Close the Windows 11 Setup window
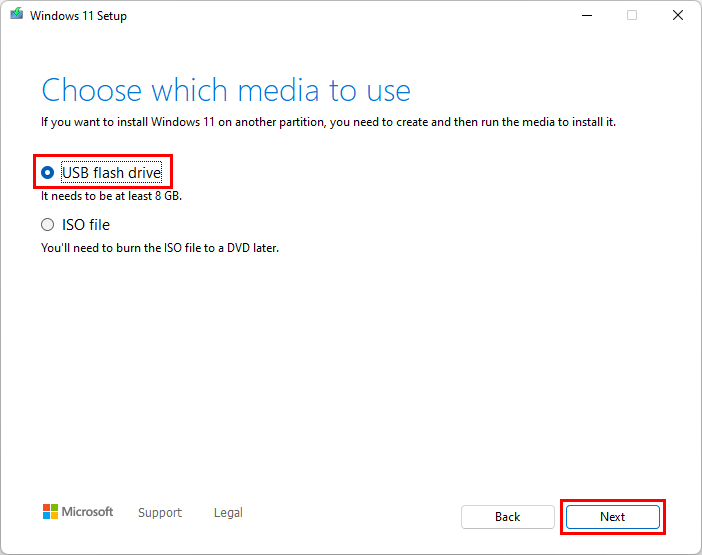Viewport: 702px width, 555px height. coord(679,16)
